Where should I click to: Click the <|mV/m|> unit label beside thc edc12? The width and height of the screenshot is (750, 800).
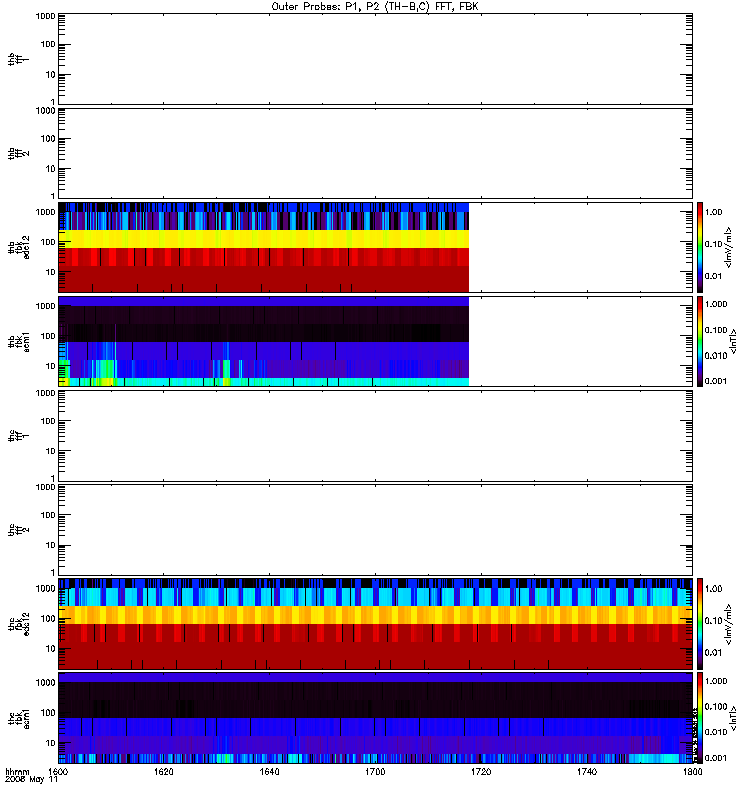(x=729, y=624)
